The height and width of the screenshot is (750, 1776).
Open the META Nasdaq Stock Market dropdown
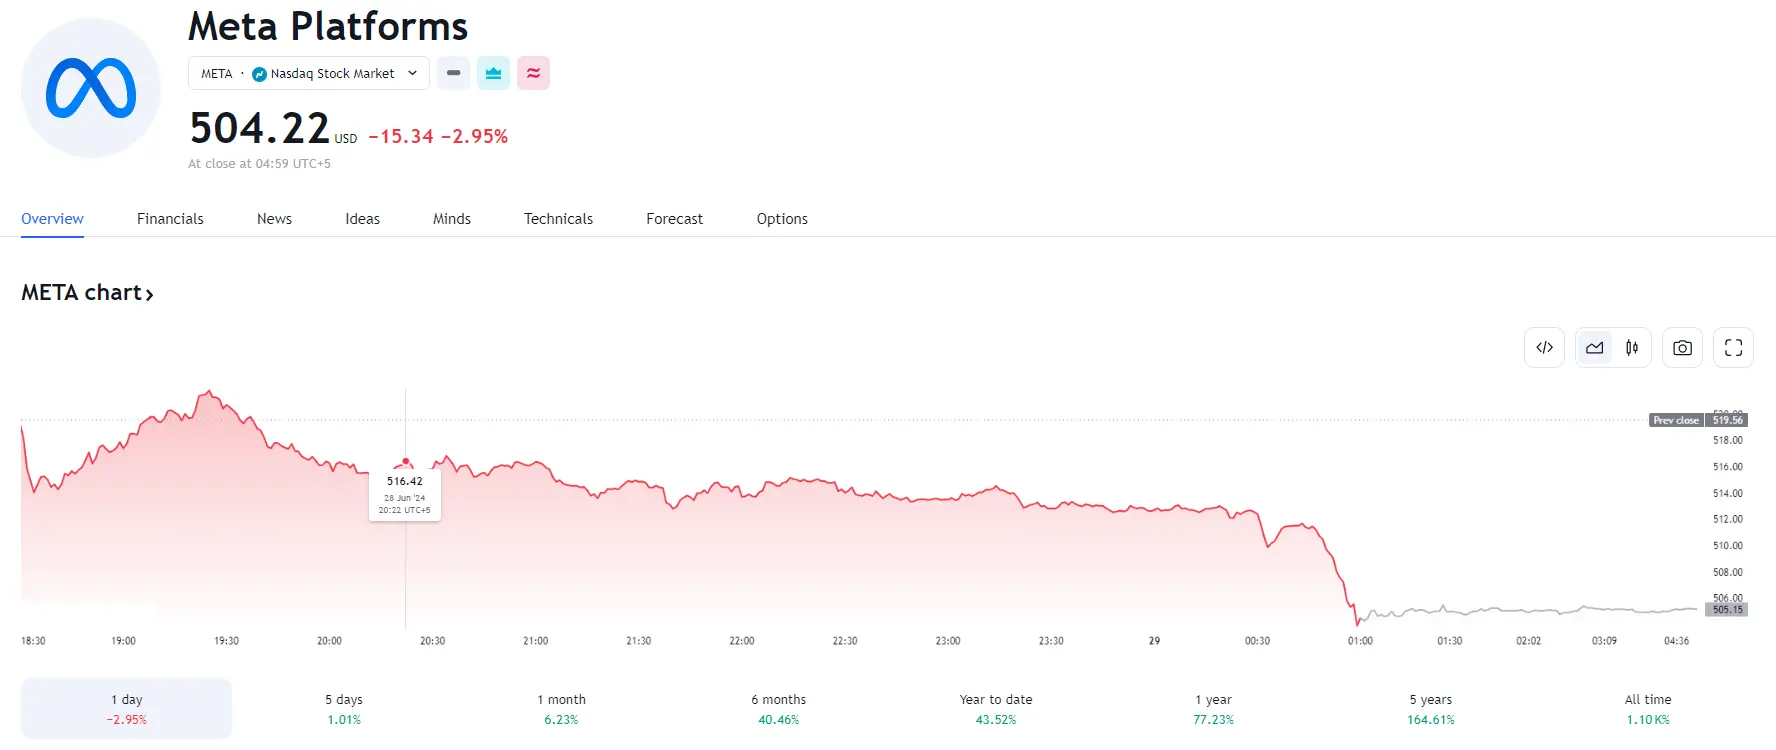click(x=309, y=73)
